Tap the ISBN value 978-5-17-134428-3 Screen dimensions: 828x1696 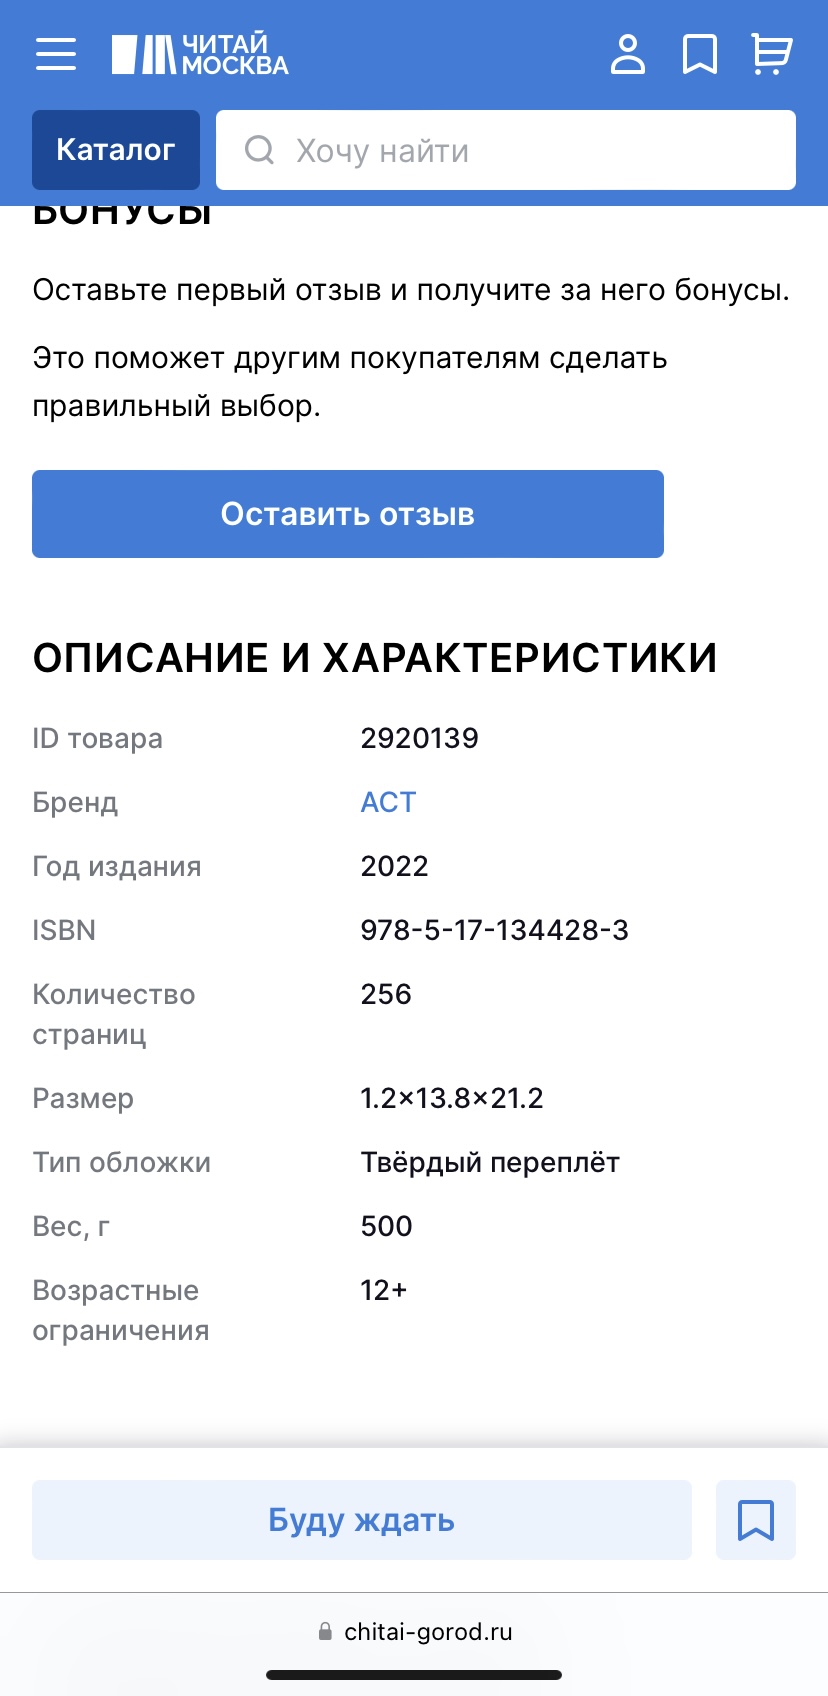click(494, 930)
